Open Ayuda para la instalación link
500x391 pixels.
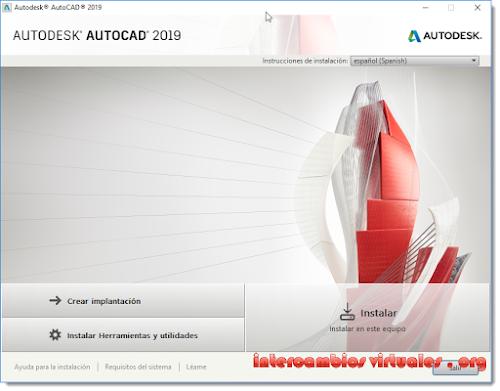[52, 367]
